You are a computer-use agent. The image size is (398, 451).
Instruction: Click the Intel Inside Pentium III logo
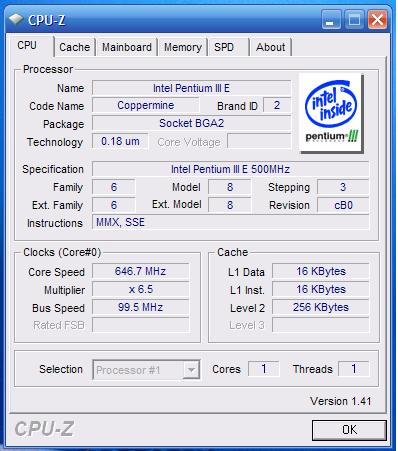[x=331, y=113]
